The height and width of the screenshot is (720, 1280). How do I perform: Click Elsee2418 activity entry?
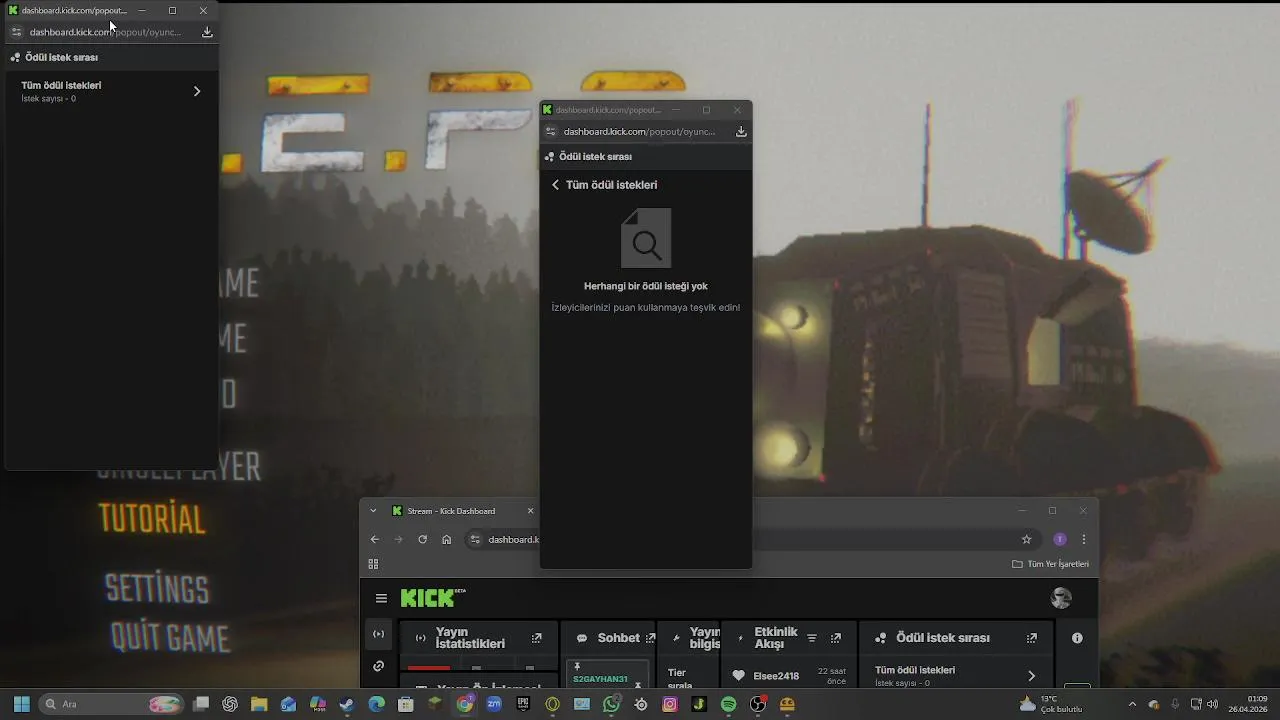click(788, 676)
